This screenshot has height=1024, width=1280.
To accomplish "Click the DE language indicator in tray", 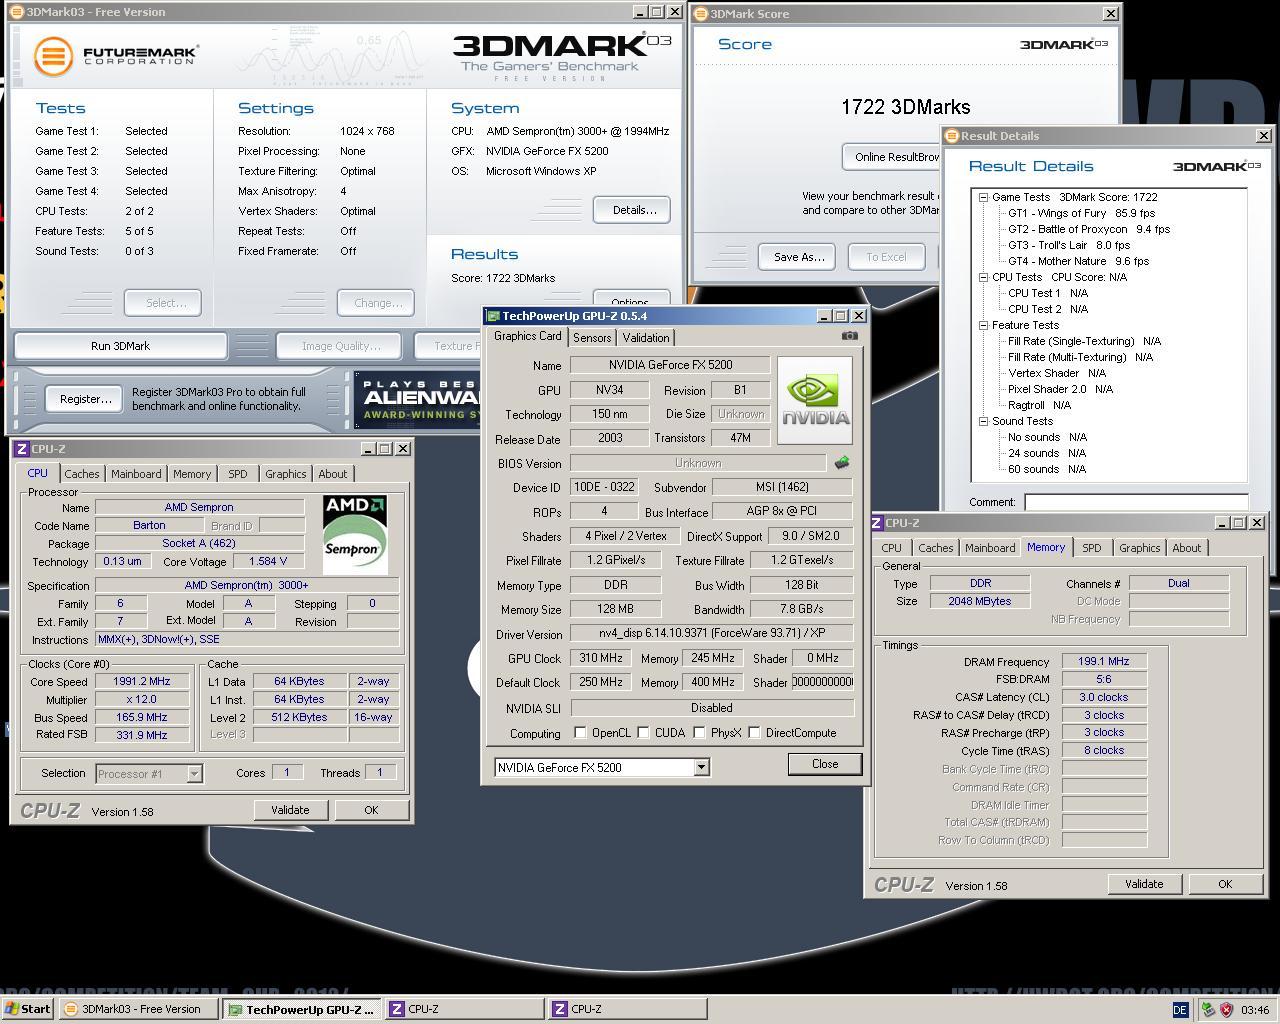I will tap(1180, 1010).
